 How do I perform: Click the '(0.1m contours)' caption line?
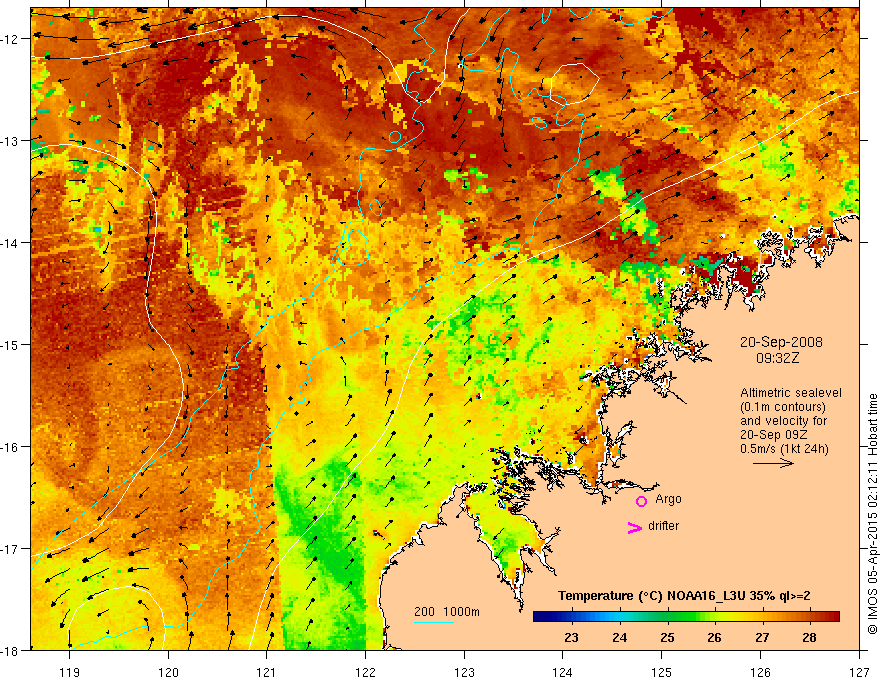pyautogui.click(x=783, y=407)
